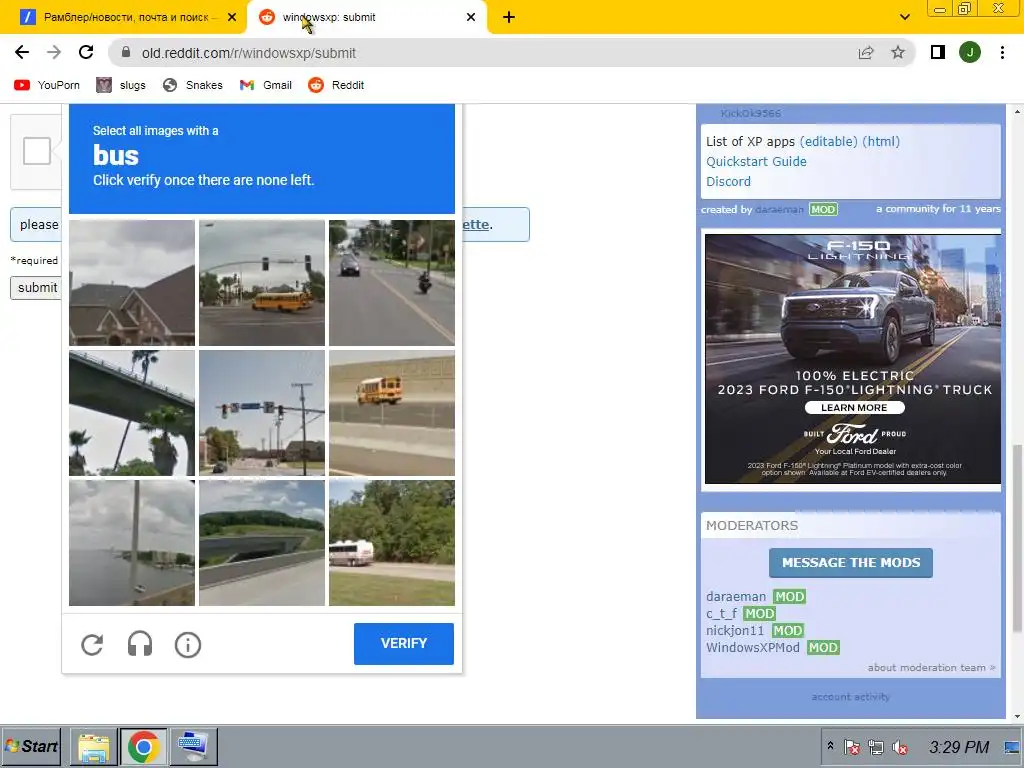Select the traffic lights and utility pole tile

pyautogui.click(x=262, y=413)
